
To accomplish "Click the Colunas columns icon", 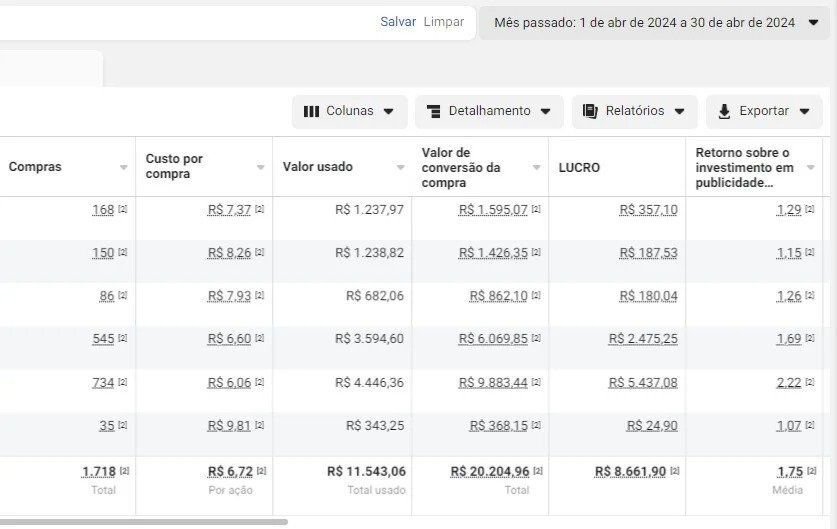I will [x=311, y=112].
